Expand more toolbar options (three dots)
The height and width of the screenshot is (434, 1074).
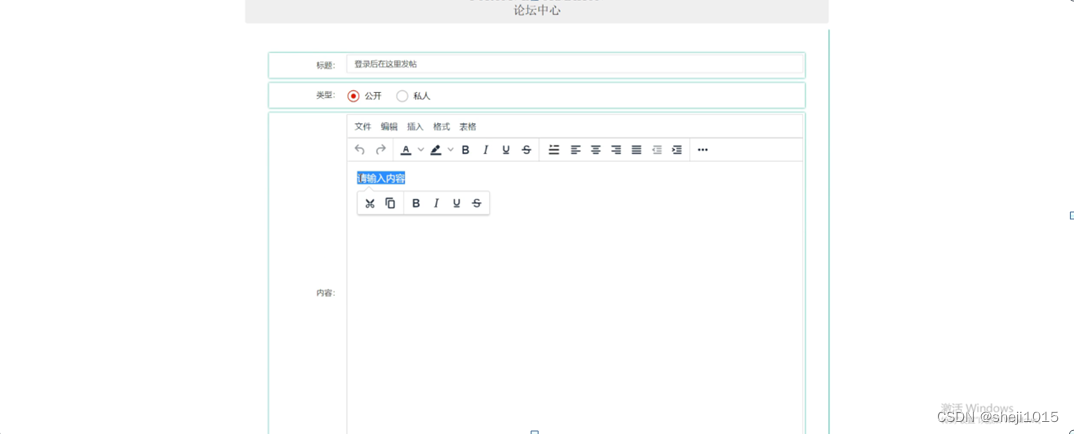[703, 150]
